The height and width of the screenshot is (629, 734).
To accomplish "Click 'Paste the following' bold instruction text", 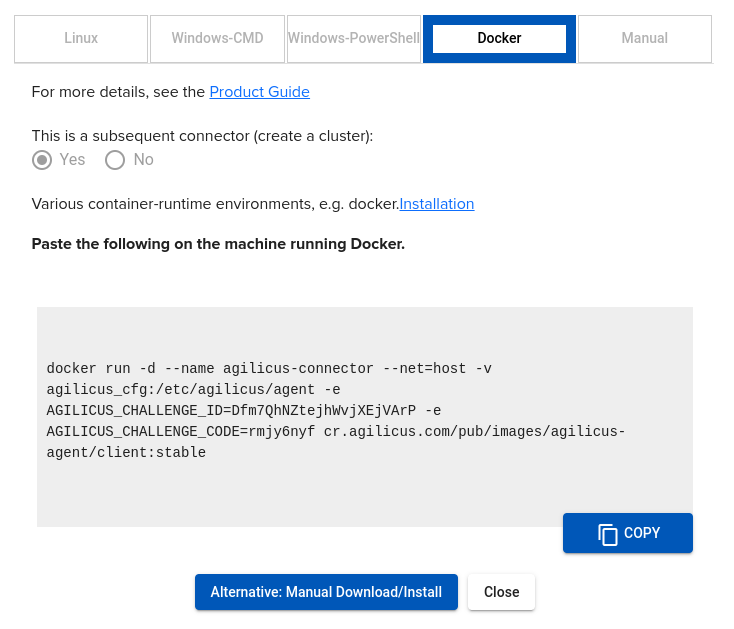I will (218, 244).
